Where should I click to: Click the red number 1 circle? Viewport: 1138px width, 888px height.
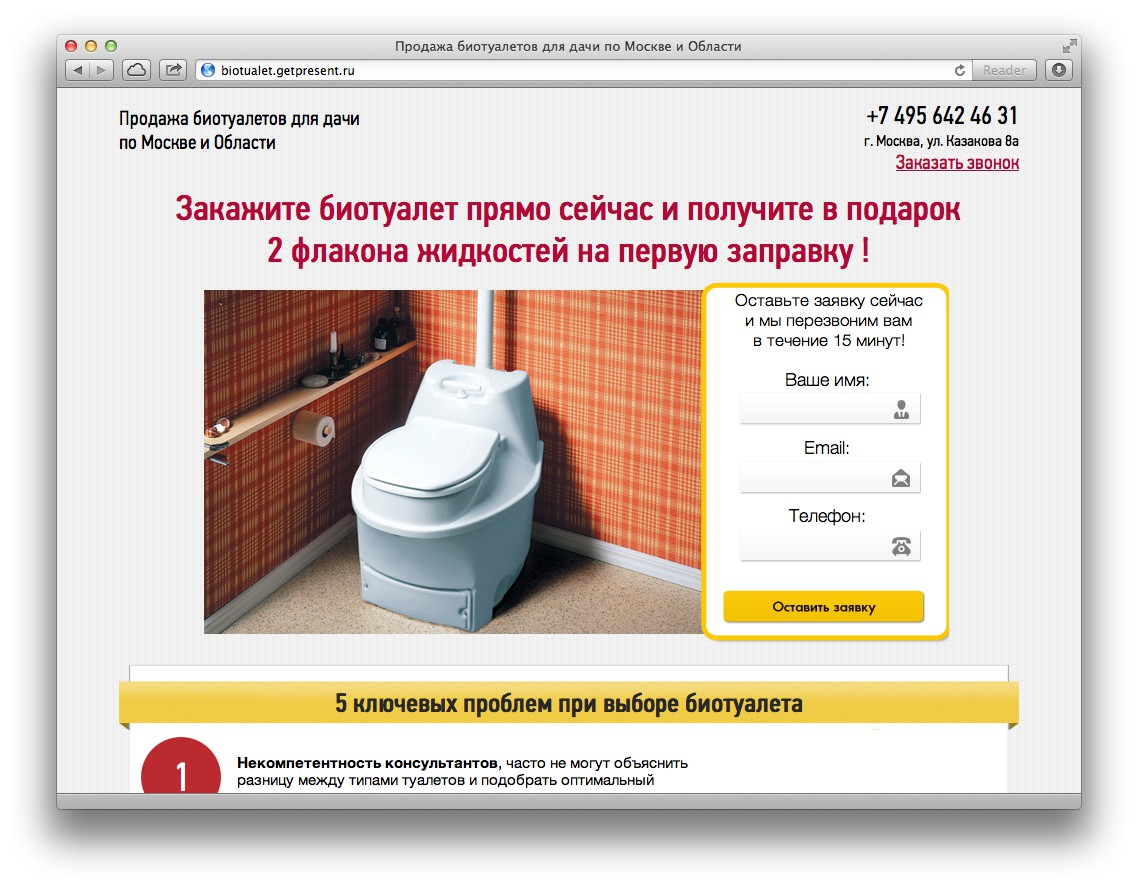181,765
